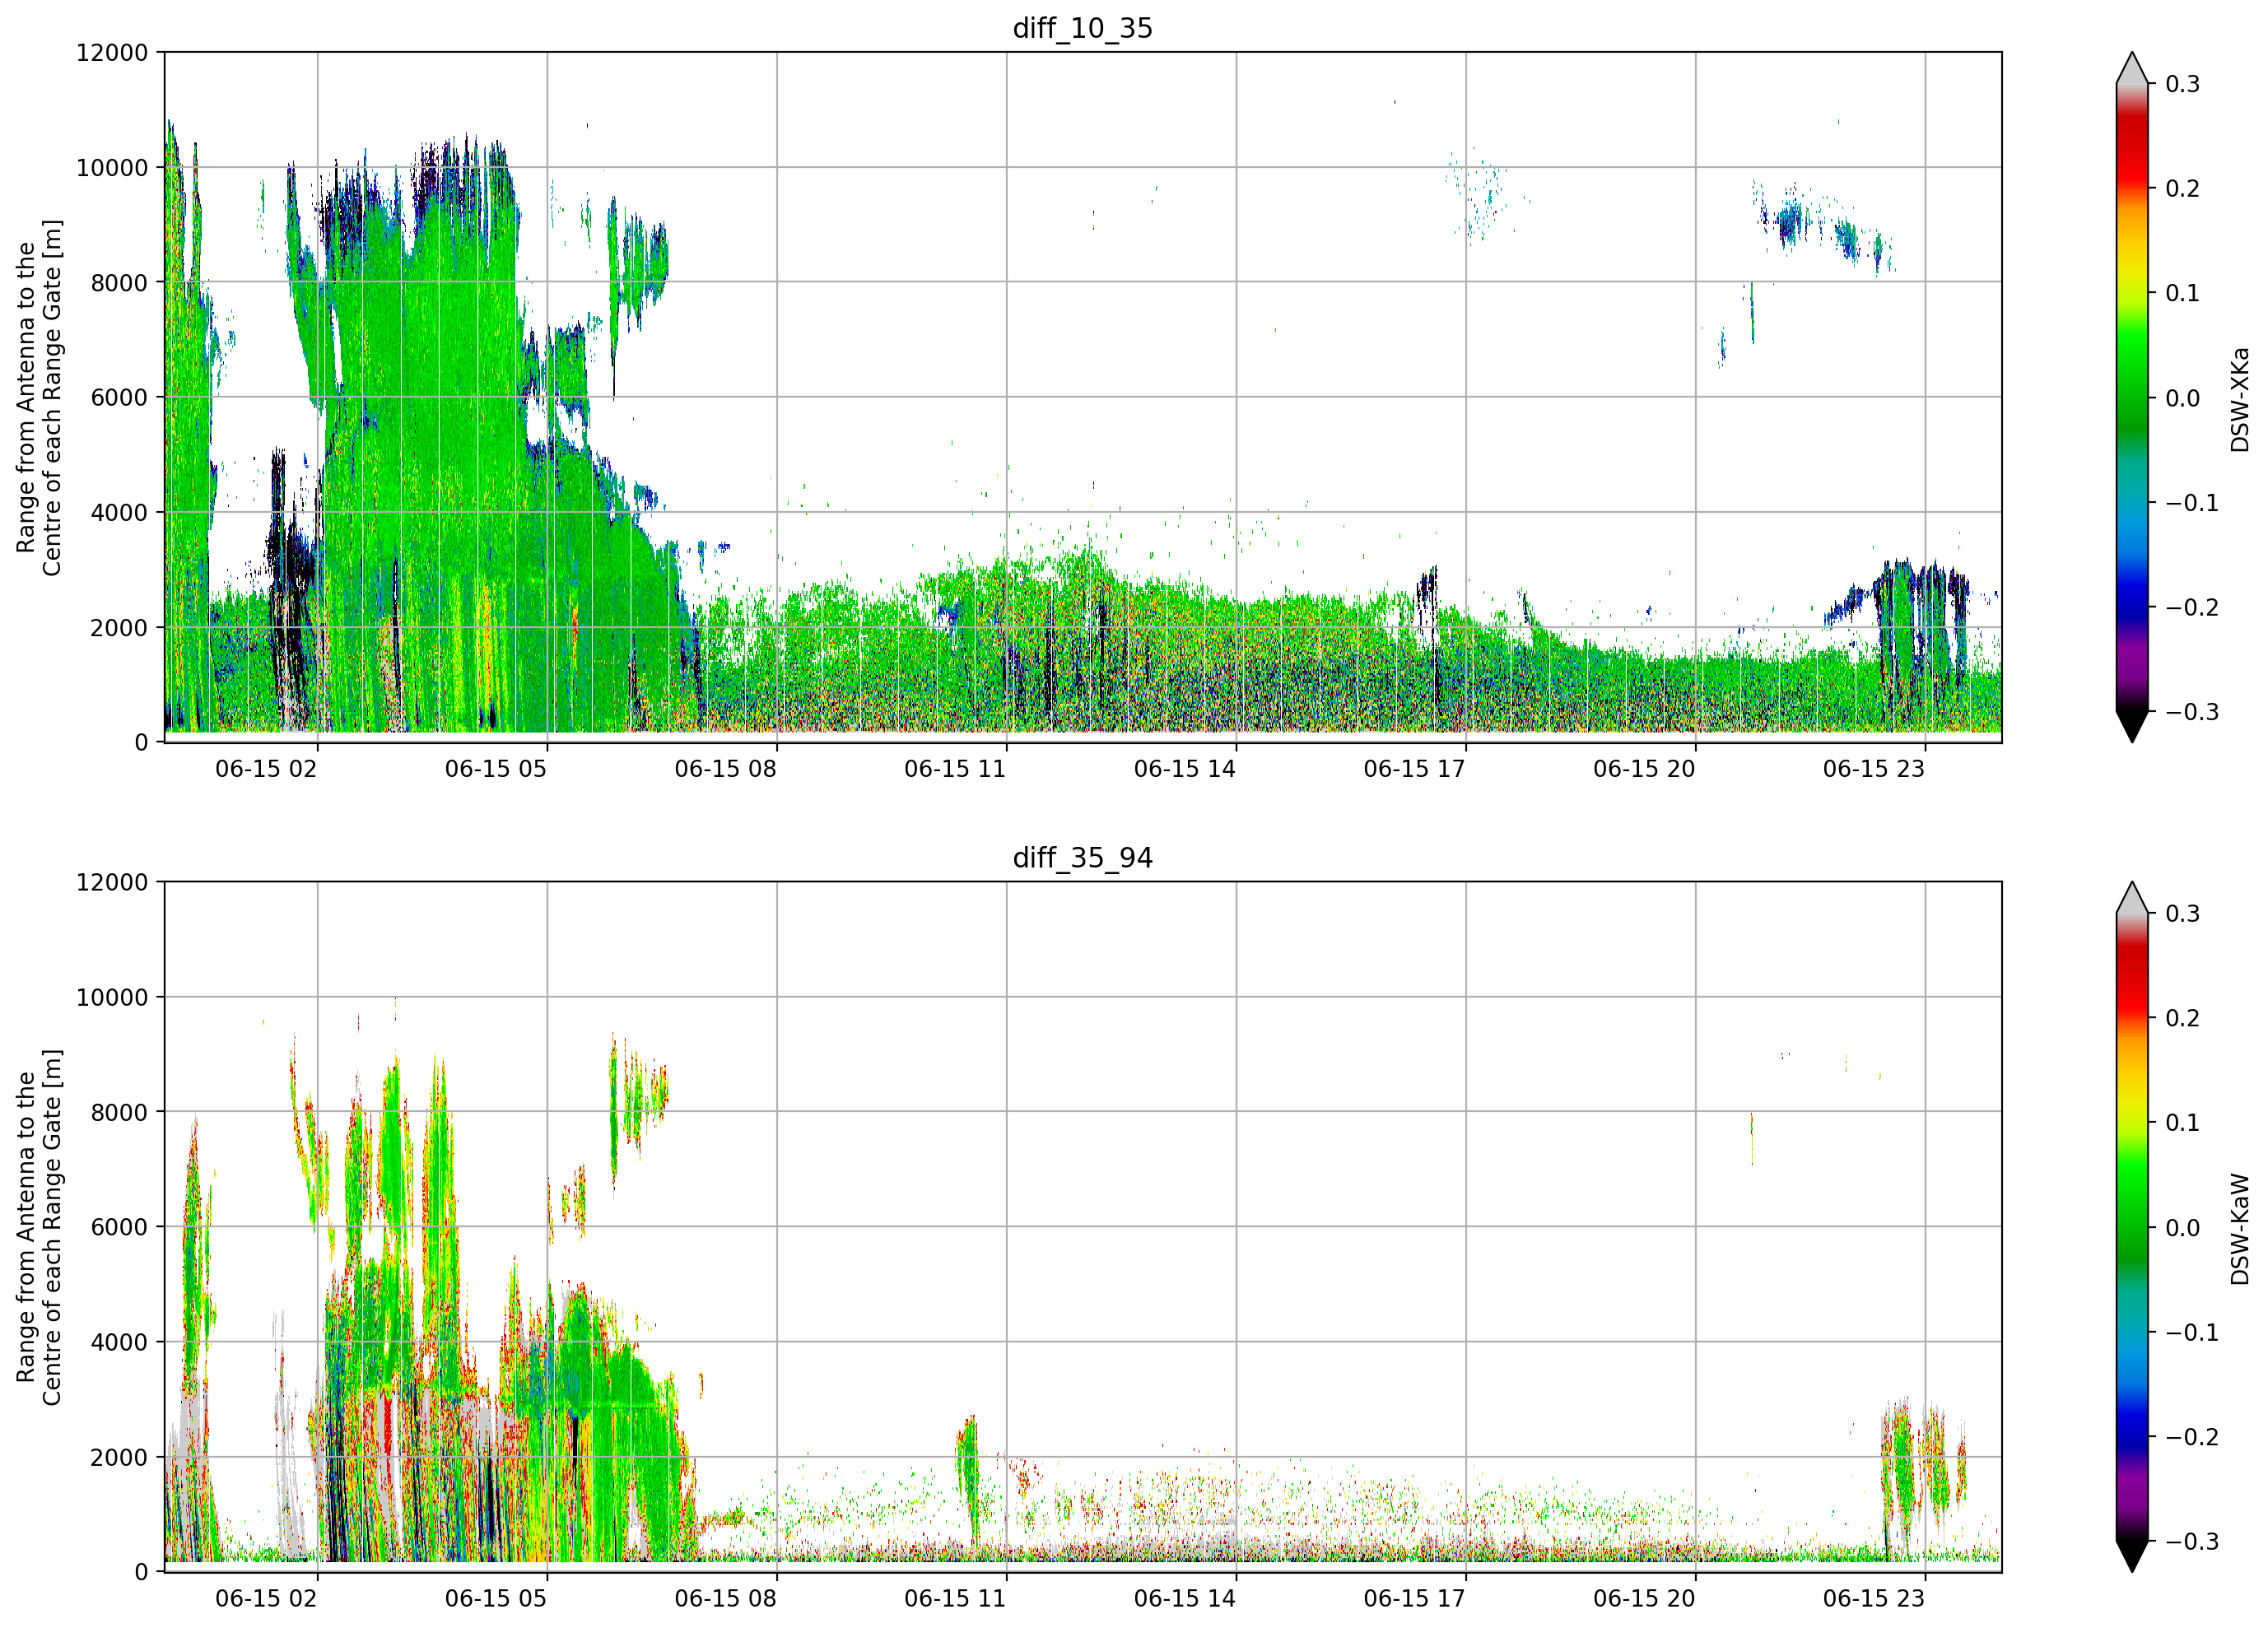
Task: Click x-tick '06-15 14' under diff_10_35 plot
Action: click(x=1185, y=769)
